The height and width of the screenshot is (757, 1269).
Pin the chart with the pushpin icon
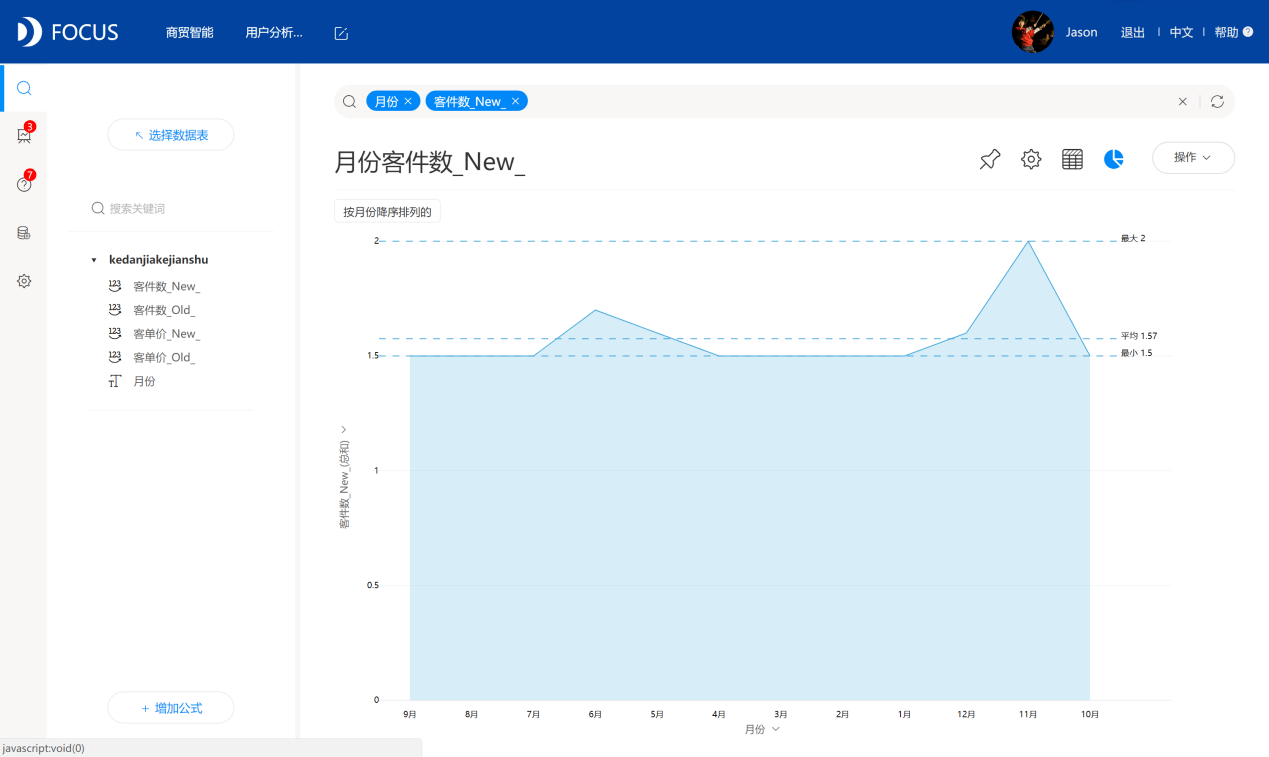pyautogui.click(x=990, y=159)
